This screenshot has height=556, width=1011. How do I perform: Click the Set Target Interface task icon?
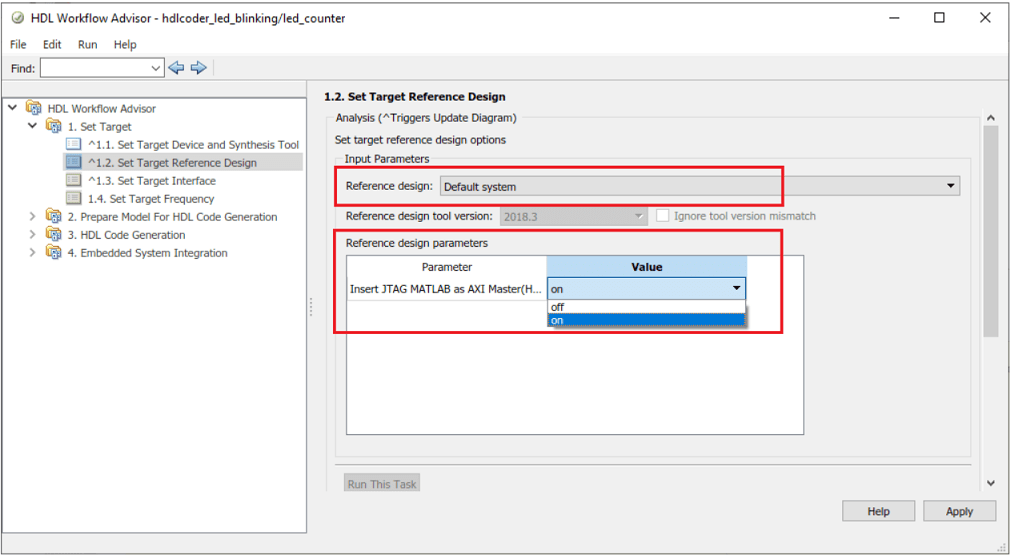74,181
